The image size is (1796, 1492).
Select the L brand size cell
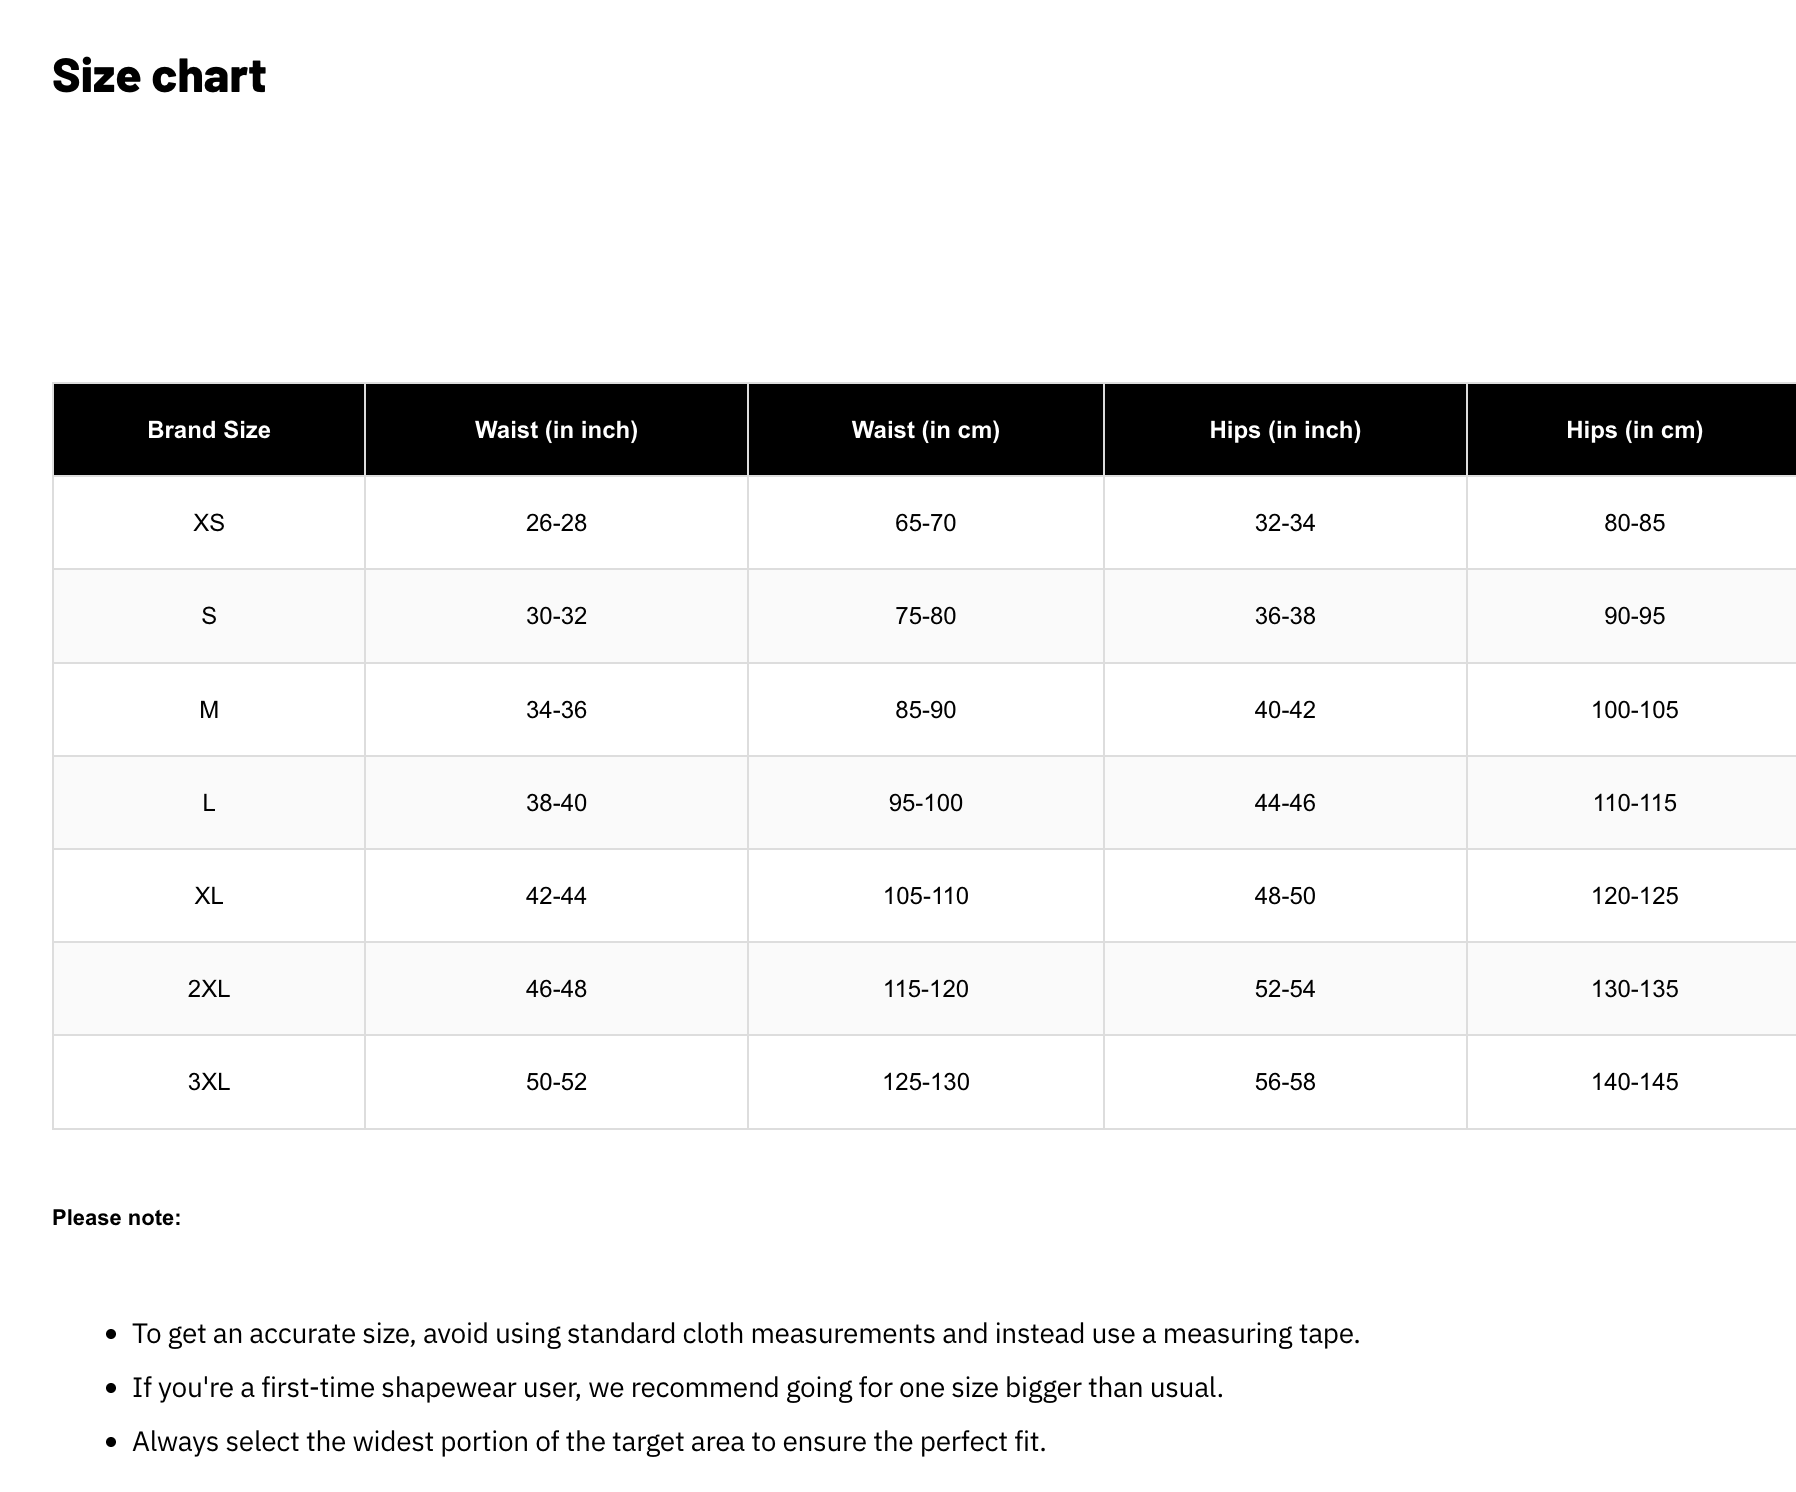click(x=209, y=803)
